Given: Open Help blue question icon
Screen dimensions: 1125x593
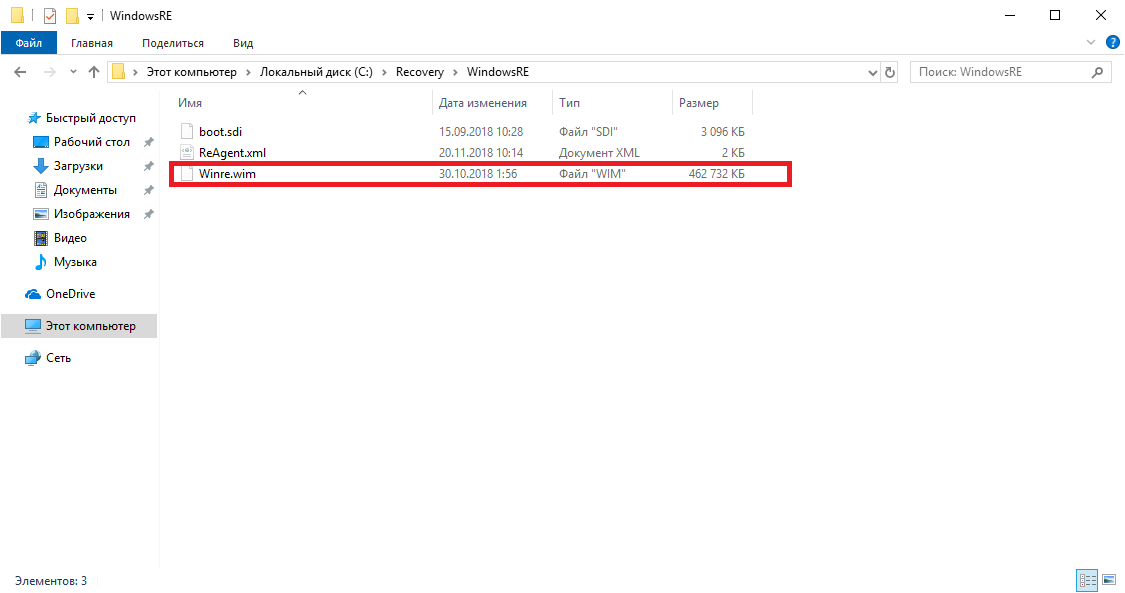Looking at the screenshot, I should [x=1113, y=42].
